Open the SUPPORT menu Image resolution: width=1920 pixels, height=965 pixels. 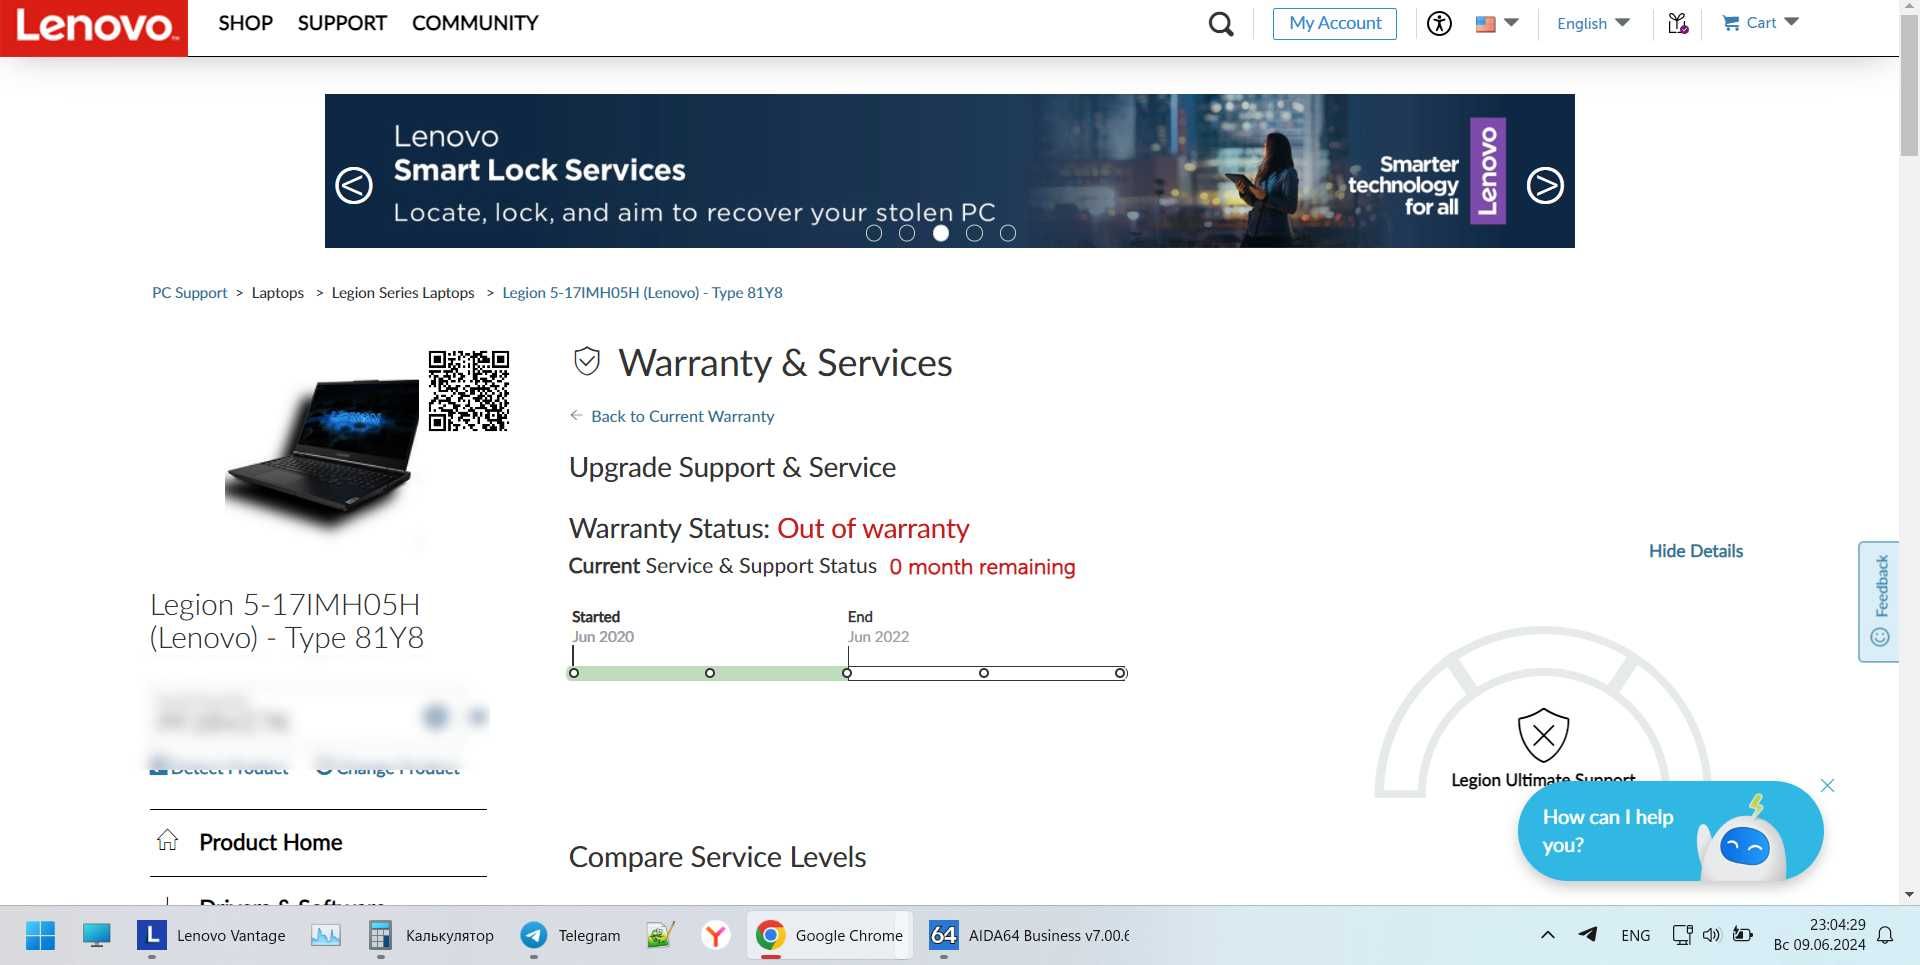[342, 23]
